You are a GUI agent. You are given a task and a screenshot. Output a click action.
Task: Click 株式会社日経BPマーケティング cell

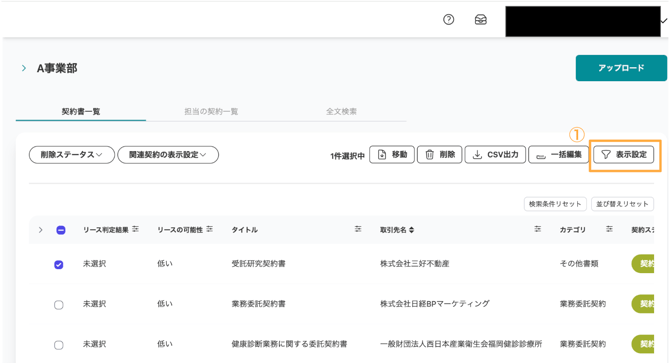(435, 304)
